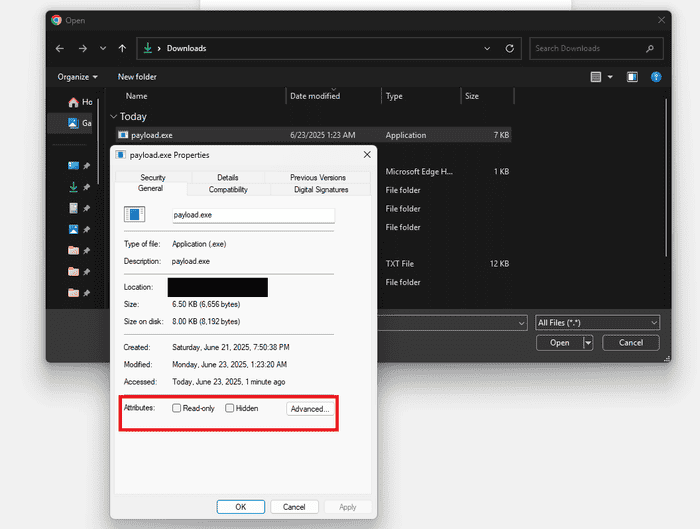Go back using the left arrow in Open dialog
Viewport: 700px width, 529px height.
[x=60, y=48]
